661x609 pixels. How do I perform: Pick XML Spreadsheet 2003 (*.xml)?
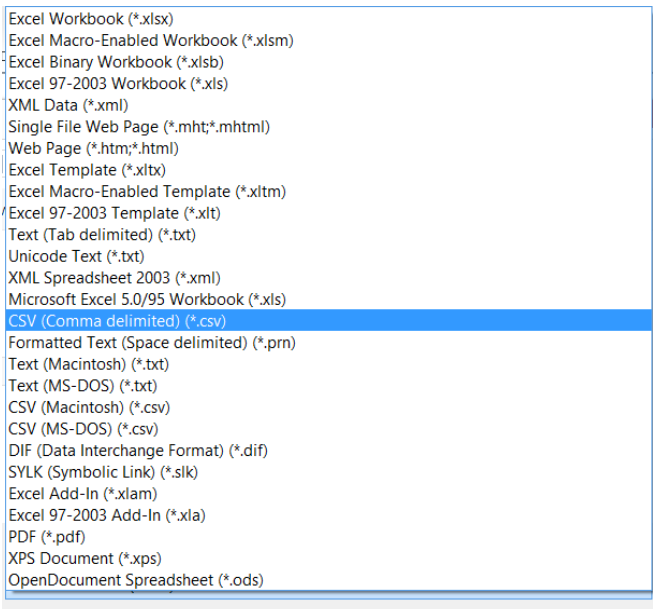tap(329, 278)
